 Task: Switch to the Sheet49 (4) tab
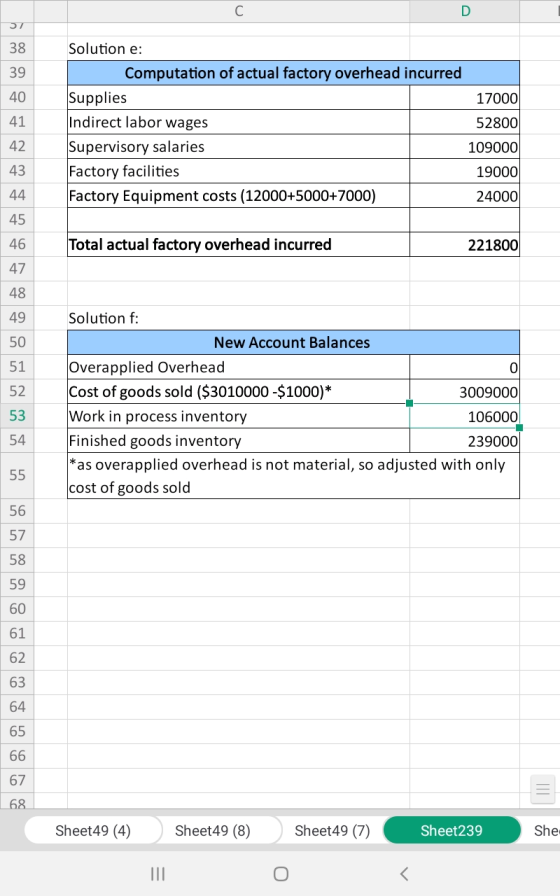93,830
